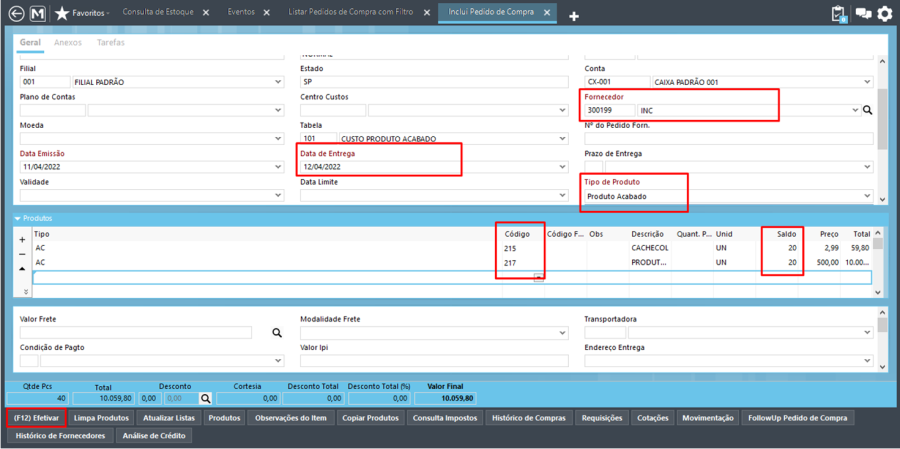Add a product row with plus icon
This screenshot has width=900, height=449.
[22, 240]
